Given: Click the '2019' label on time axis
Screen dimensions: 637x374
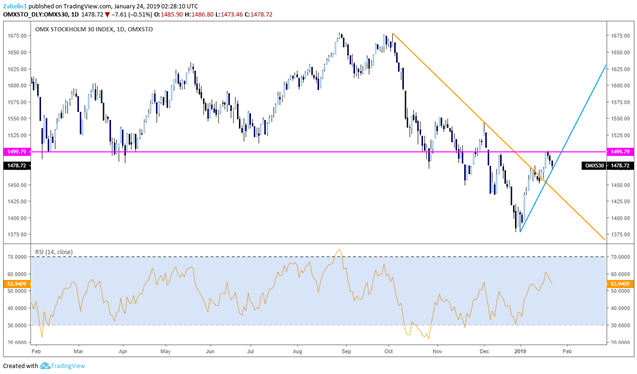Looking at the screenshot, I should pos(520,351).
